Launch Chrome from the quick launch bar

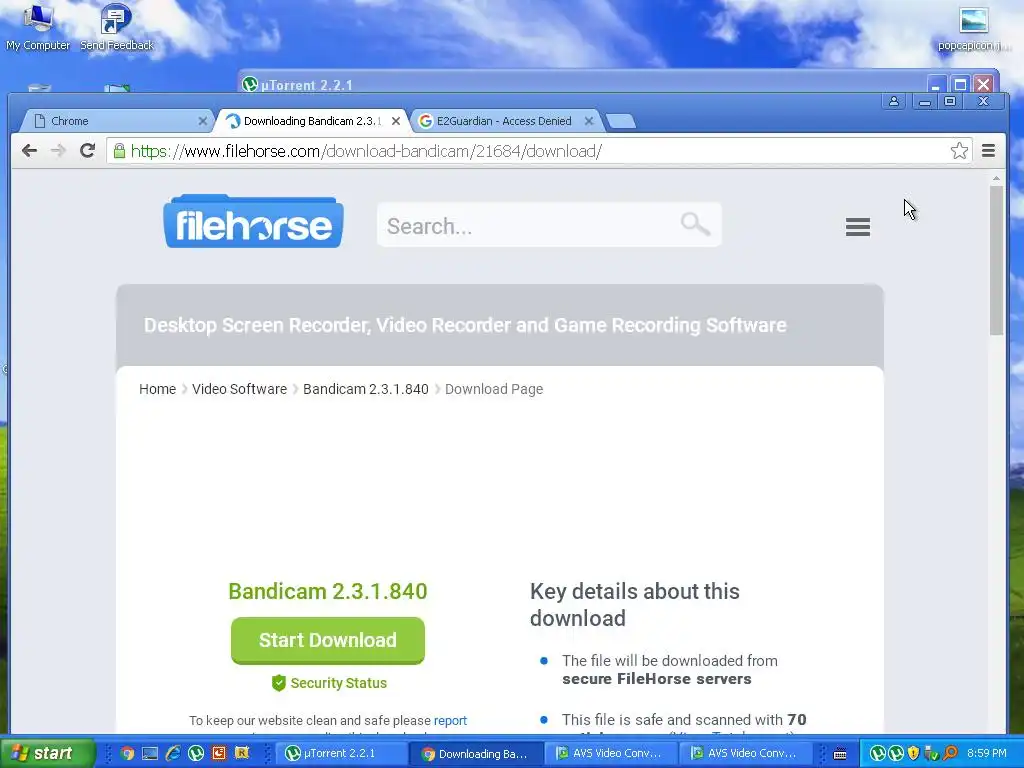pyautogui.click(x=127, y=753)
